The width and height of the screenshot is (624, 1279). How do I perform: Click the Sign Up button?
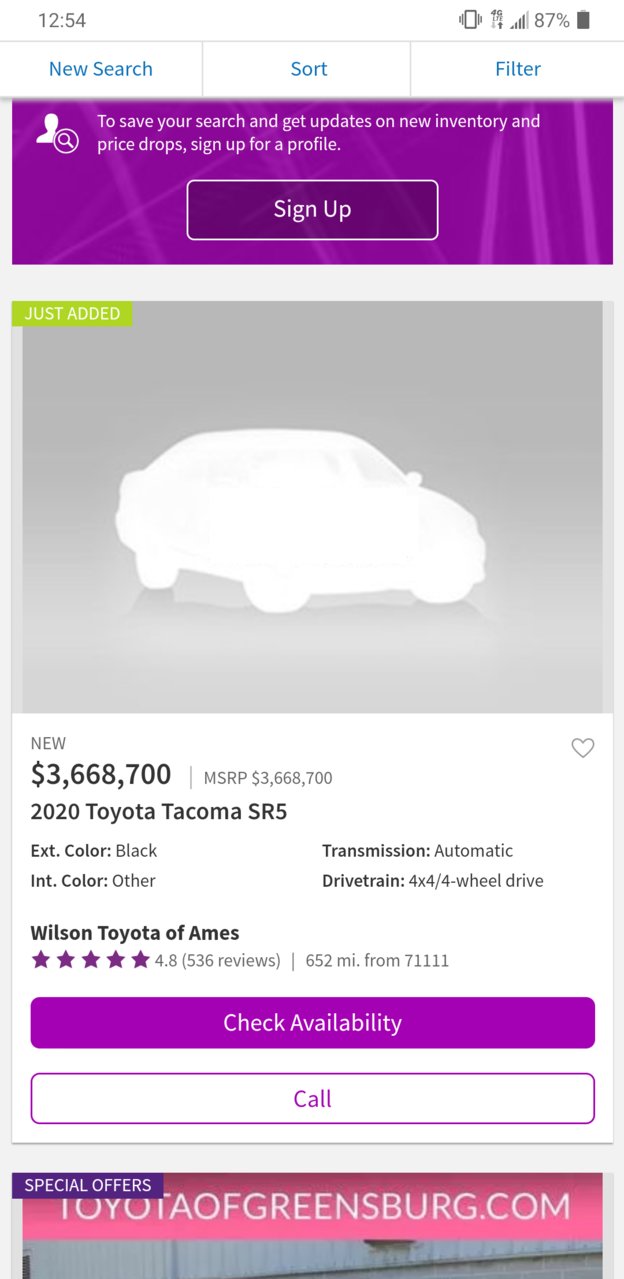click(x=312, y=210)
